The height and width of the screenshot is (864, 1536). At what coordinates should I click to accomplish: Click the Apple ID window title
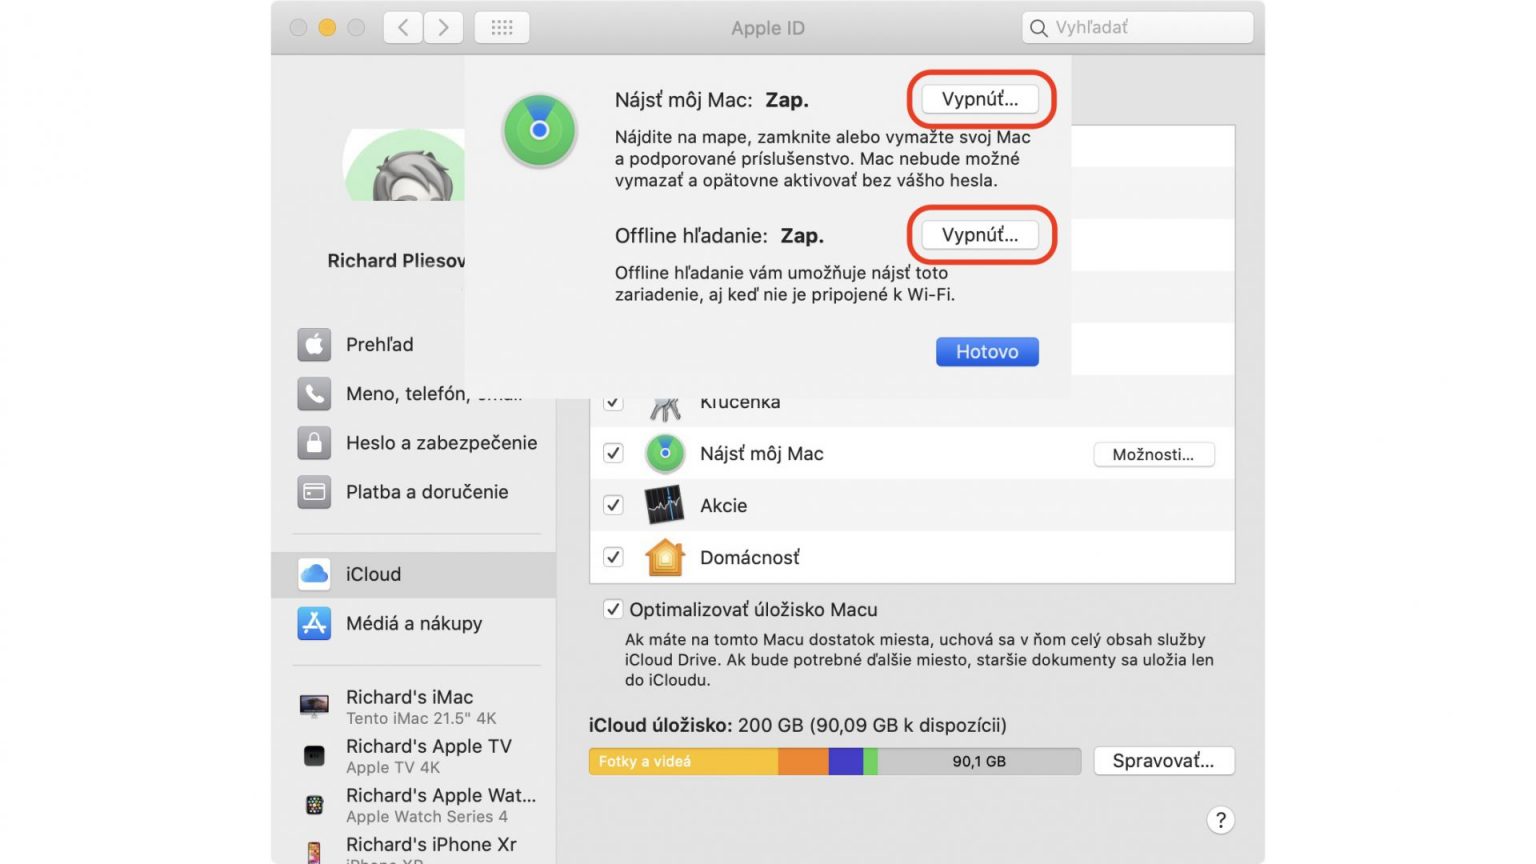coord(767,28)
